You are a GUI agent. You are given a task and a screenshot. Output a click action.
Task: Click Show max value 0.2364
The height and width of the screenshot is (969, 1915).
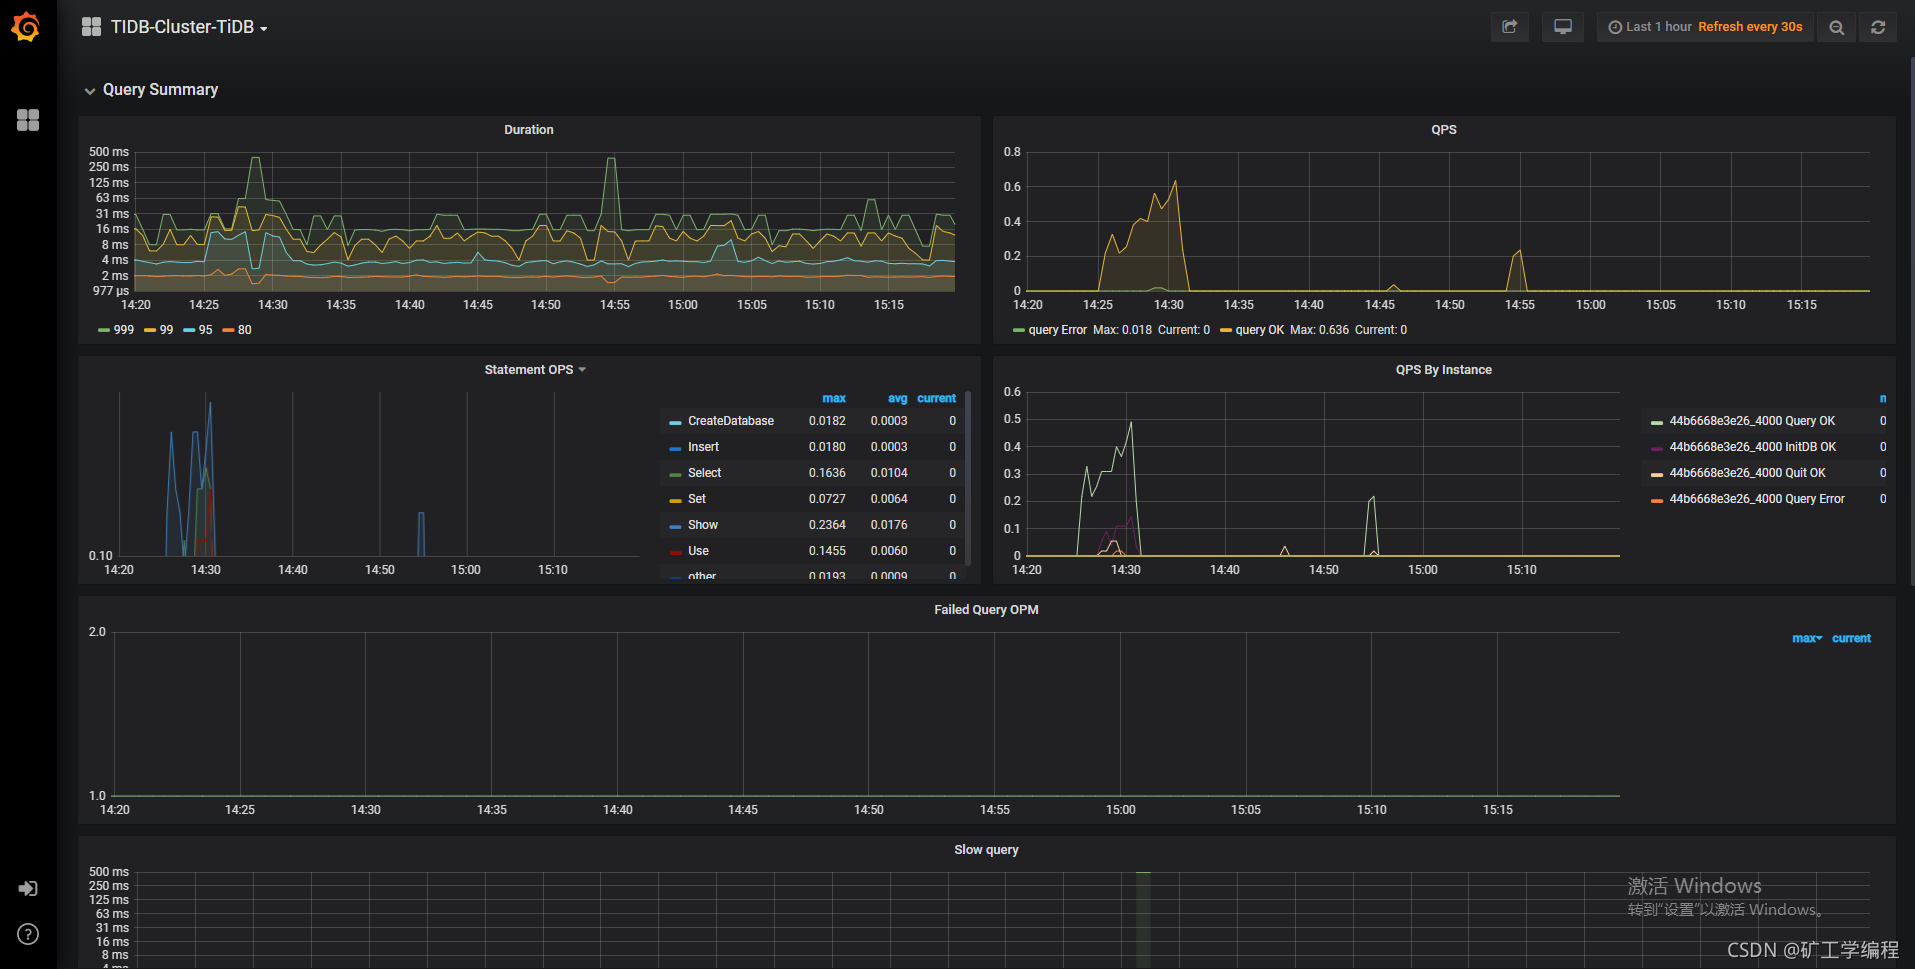pyautogui.click(x=827, y=525)
